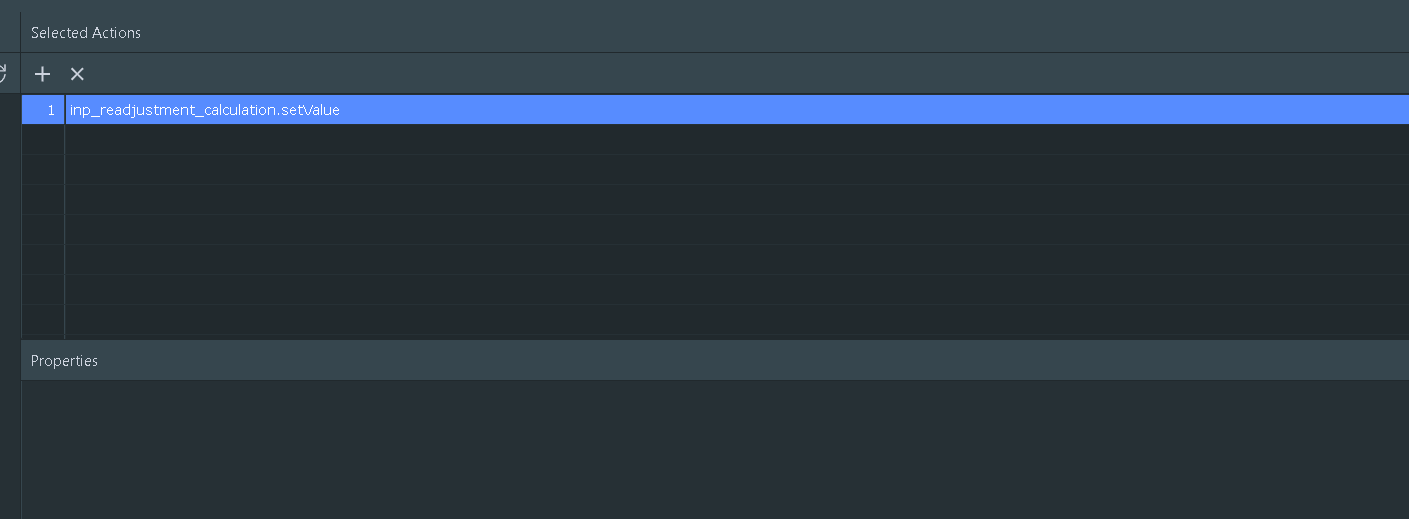Remove the selected action with X icon
The height and width of the screenshot is (519, 1409).
coord(77,74)
